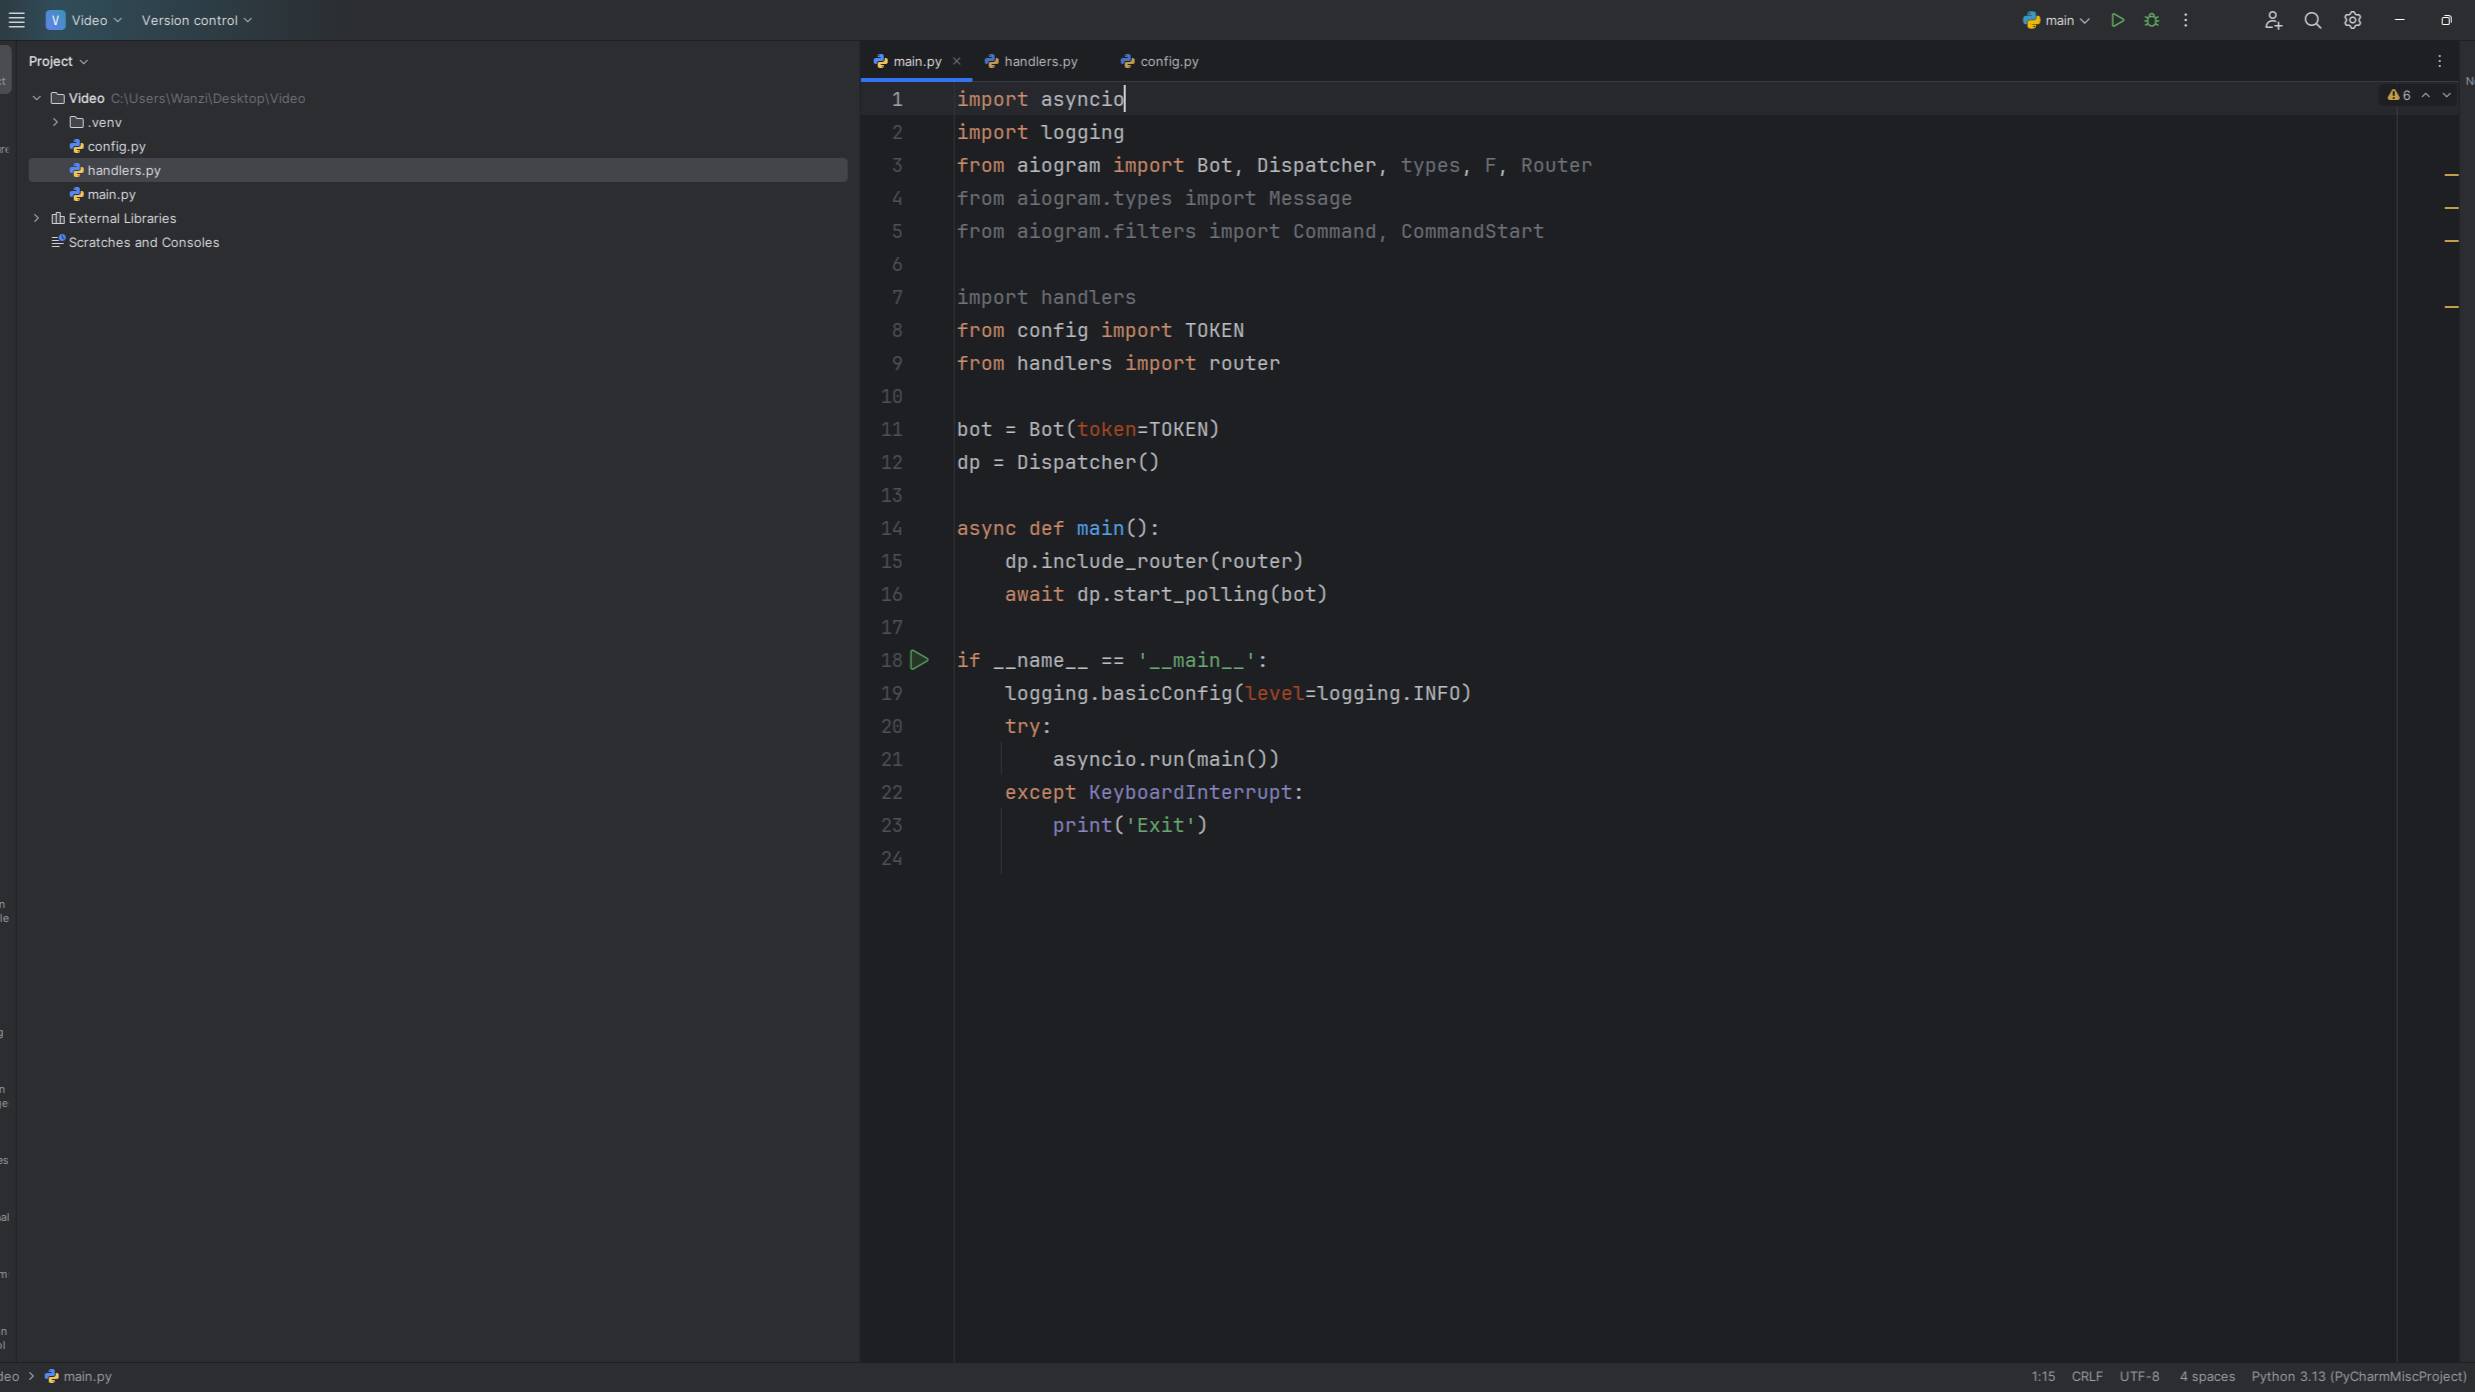Click the first warning stripe marker
The width and height of the screenshot is (2475, 1392).
click(2451, 175)
